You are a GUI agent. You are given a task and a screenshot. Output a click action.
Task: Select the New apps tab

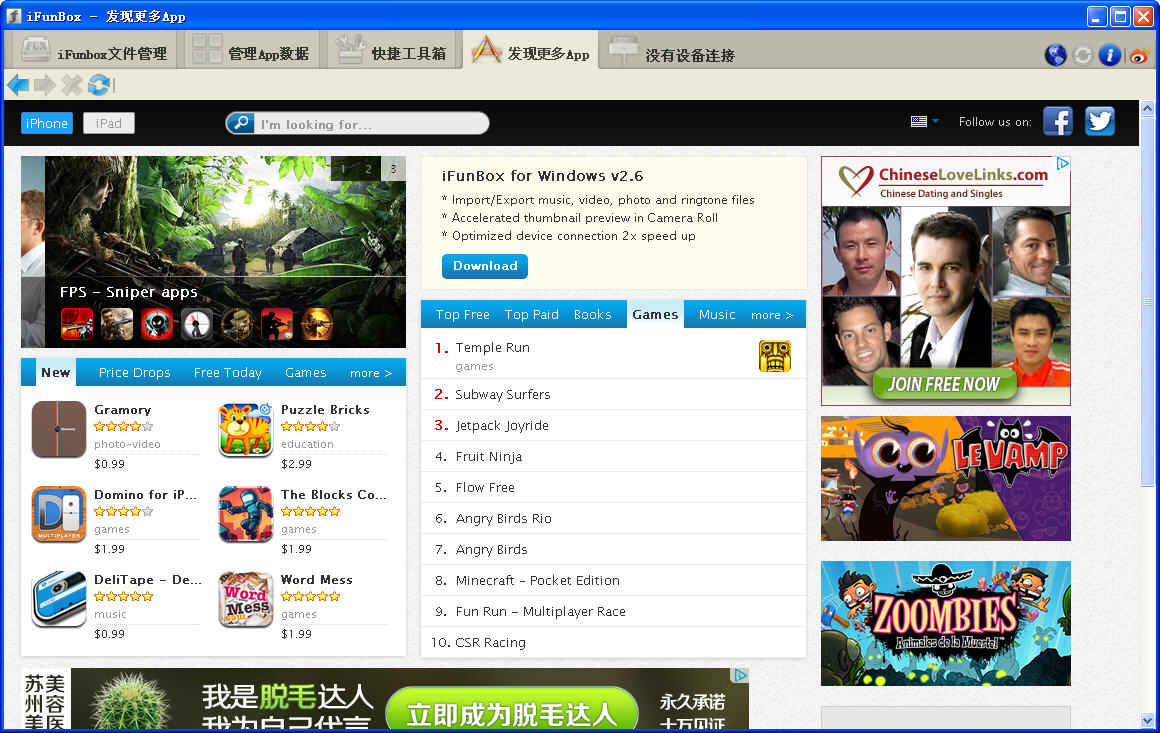pos(55,372)
